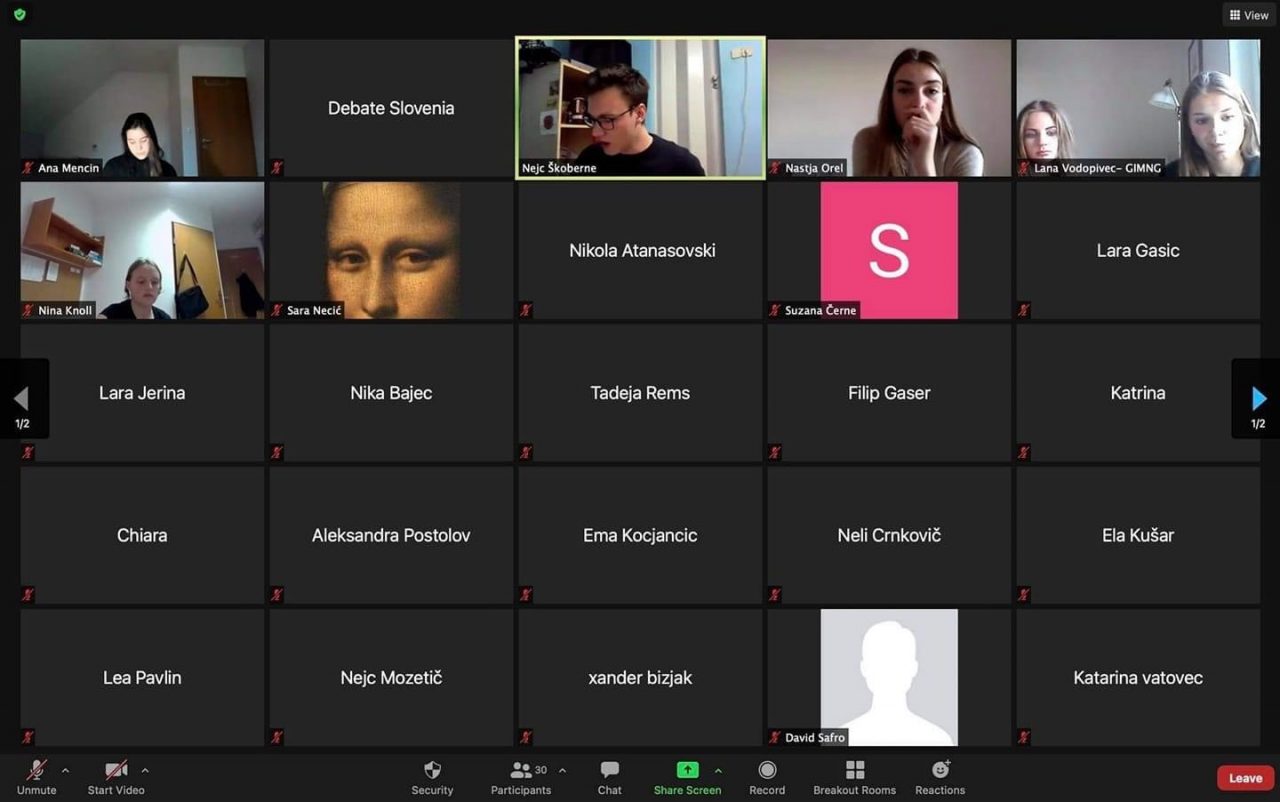Go to next gallery page arrow
The height and width of the screenshot is (802, 1280).
pyautogui.click(x=1258, y=399)
